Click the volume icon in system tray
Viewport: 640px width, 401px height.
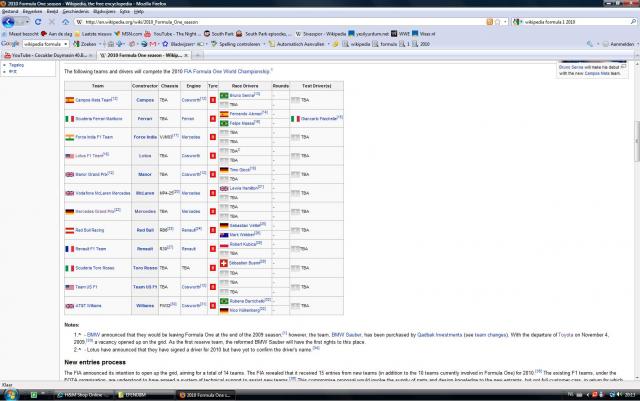point(619,394)
